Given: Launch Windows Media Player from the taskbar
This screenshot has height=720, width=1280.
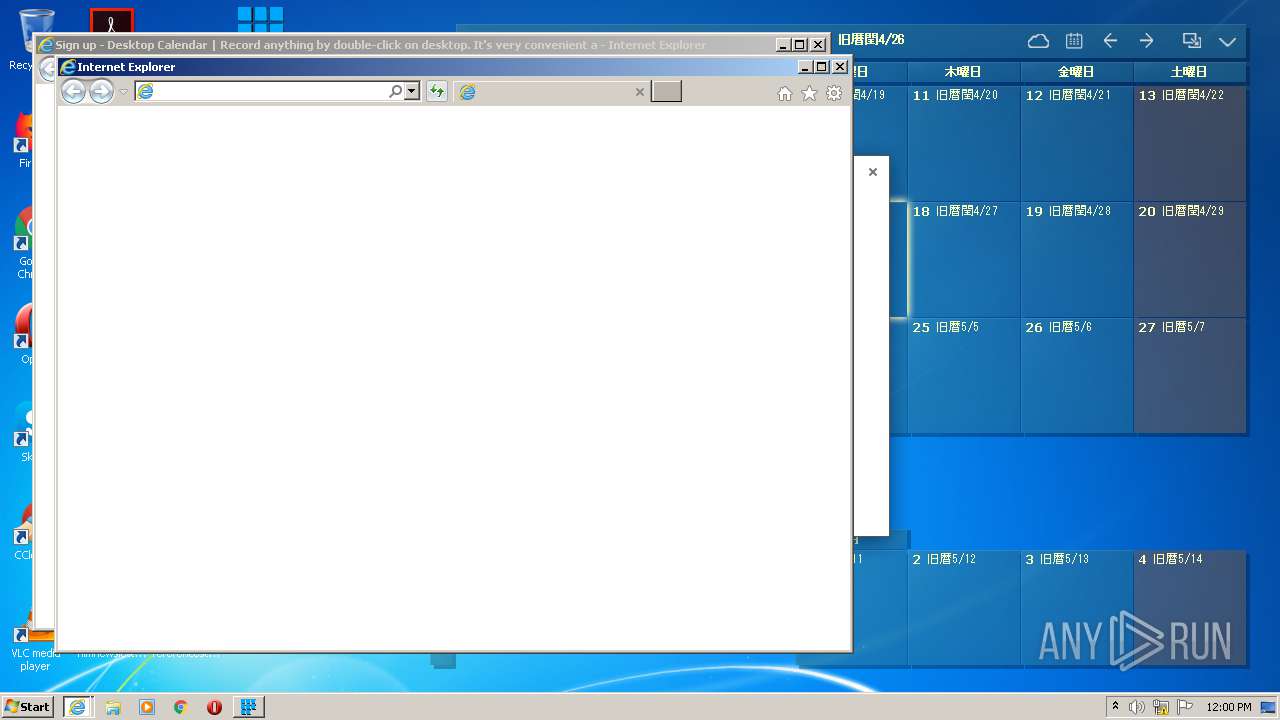Looking at the screenshot, I should (147, 707).
